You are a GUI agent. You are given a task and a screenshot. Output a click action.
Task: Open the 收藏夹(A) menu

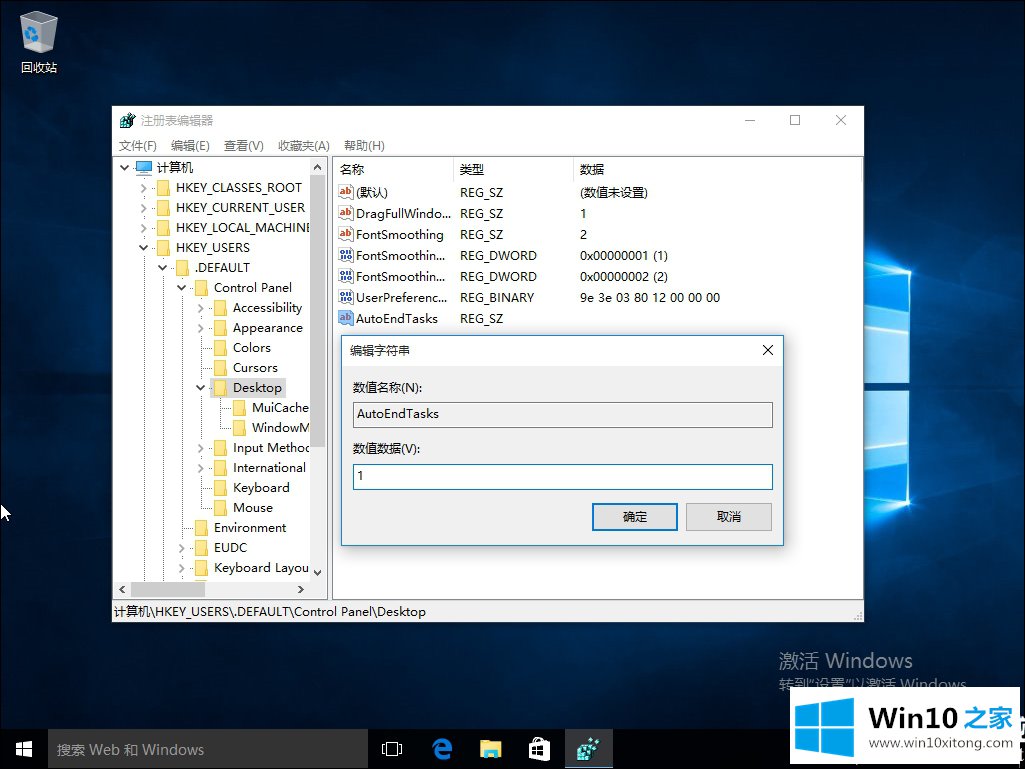[303, 146]
